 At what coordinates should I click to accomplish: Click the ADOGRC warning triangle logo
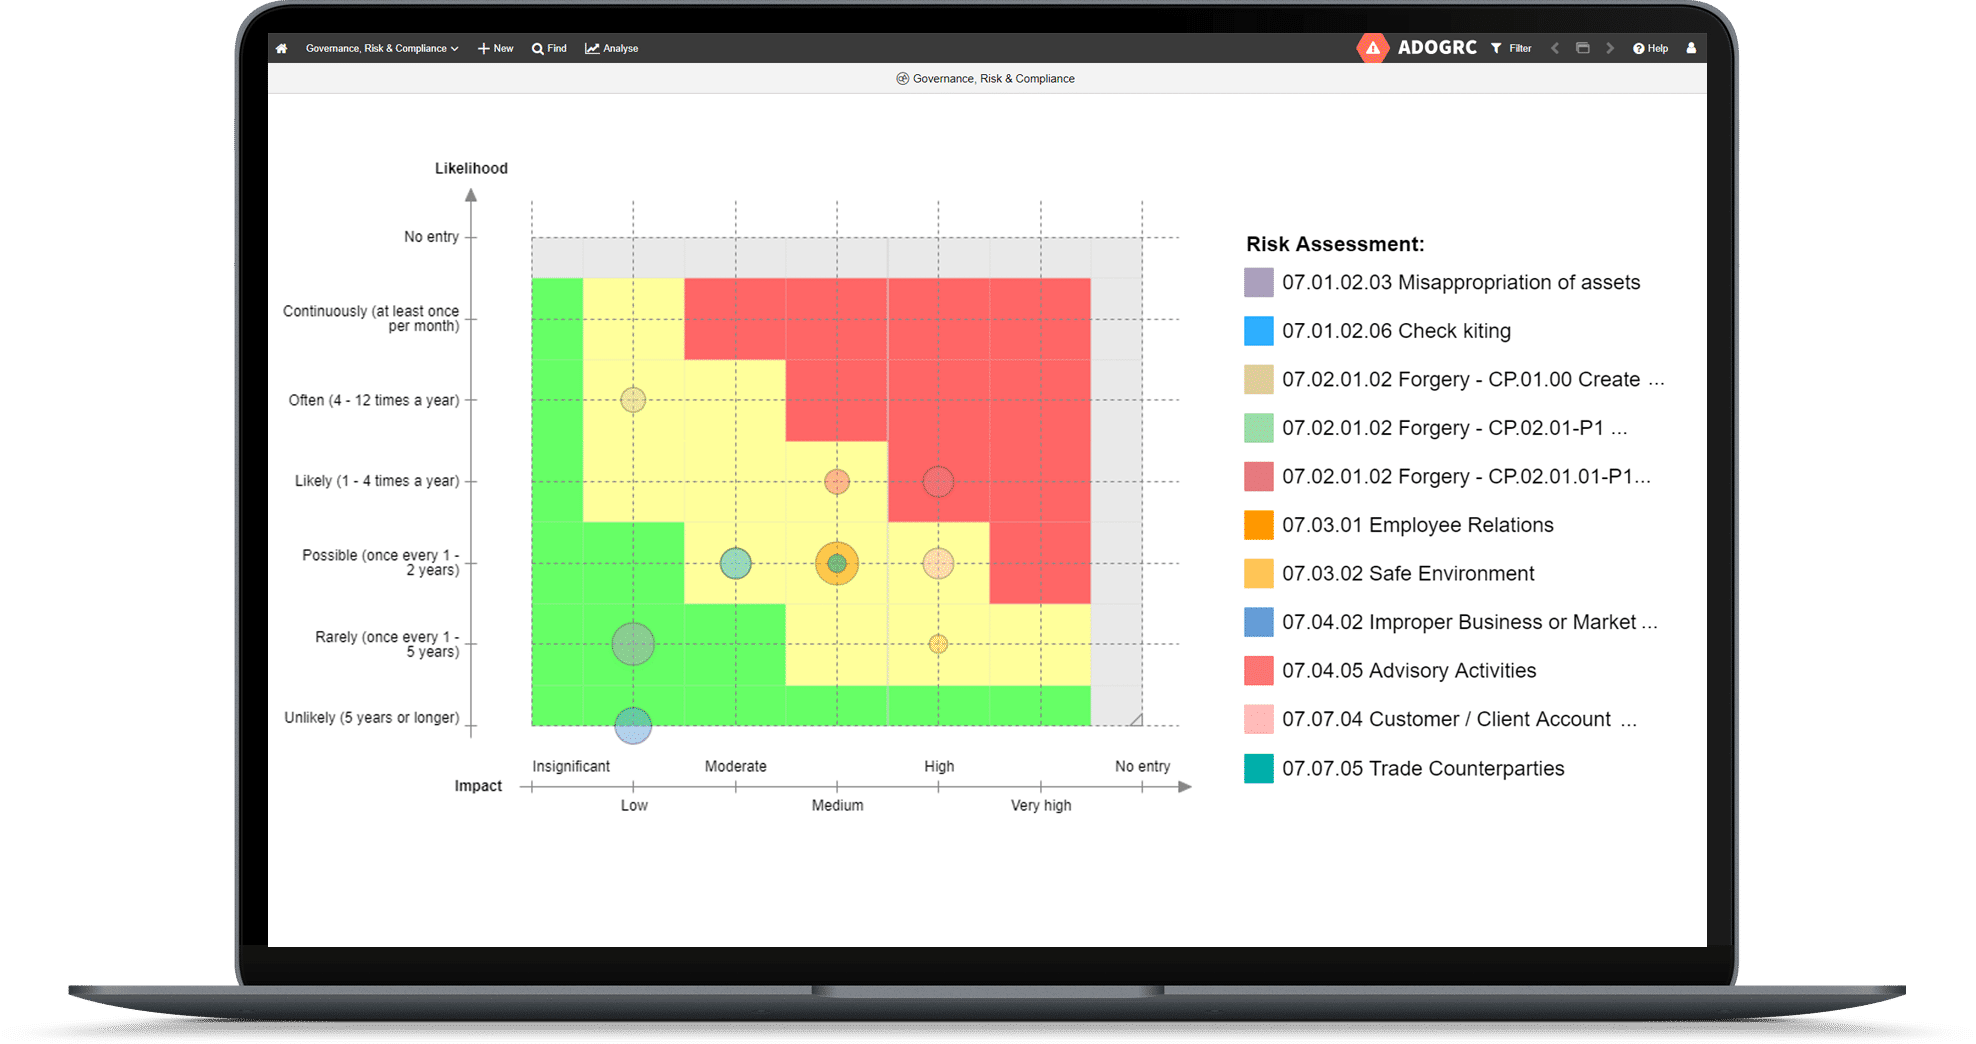(1372, 47)
